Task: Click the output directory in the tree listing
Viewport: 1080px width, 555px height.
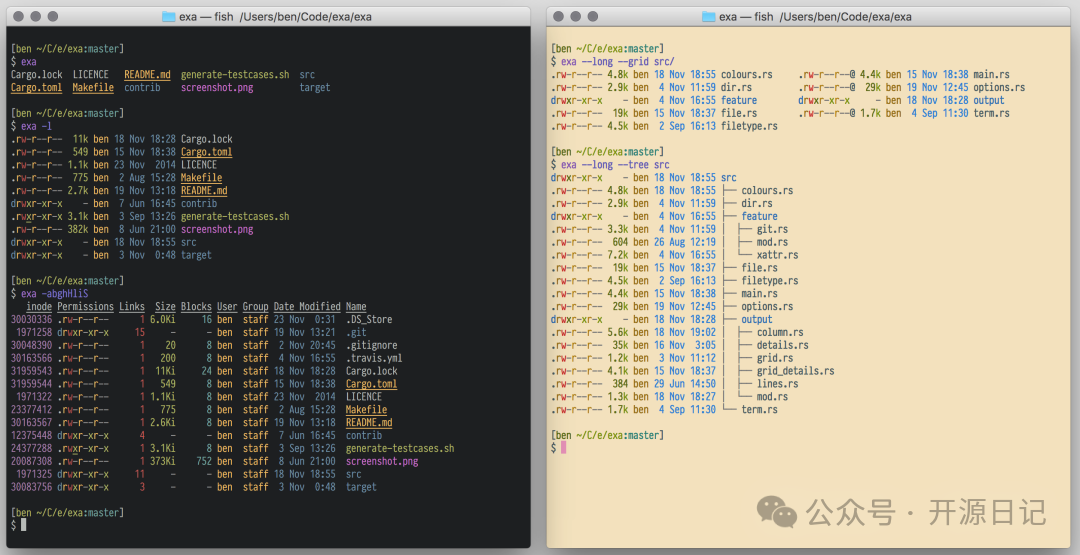Action: (x=757, y=320)
